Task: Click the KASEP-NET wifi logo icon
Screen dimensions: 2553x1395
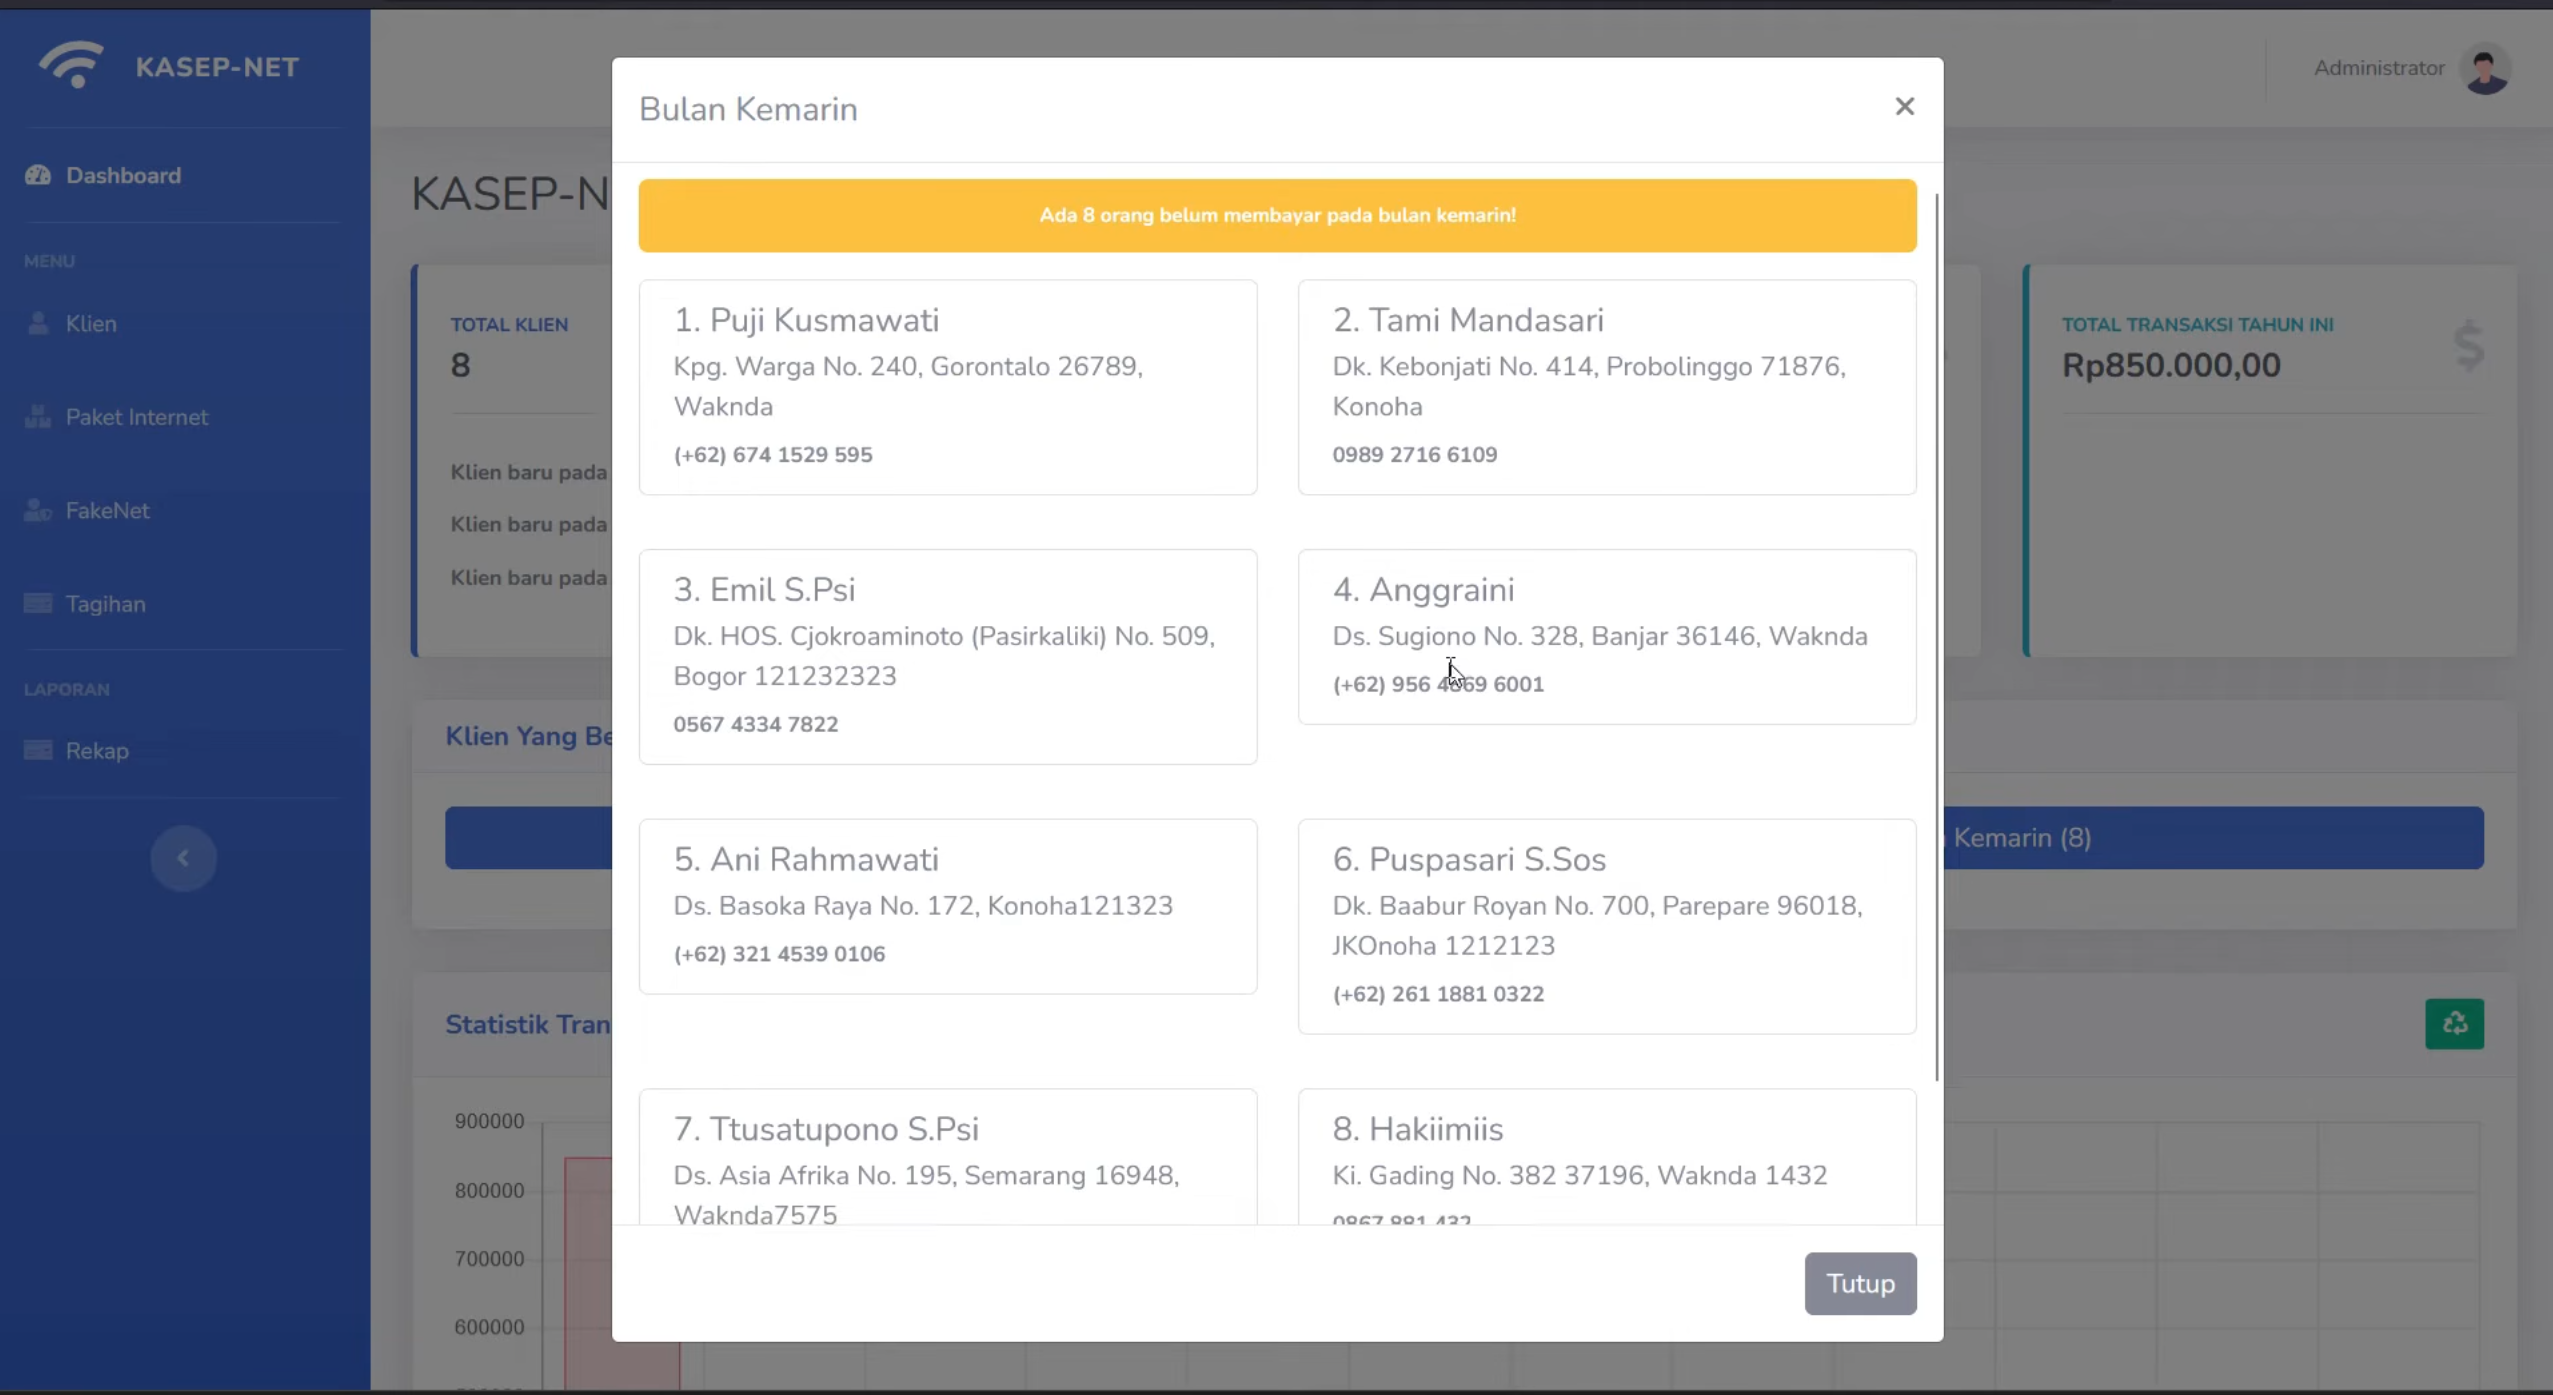Action: coord(72,65)
